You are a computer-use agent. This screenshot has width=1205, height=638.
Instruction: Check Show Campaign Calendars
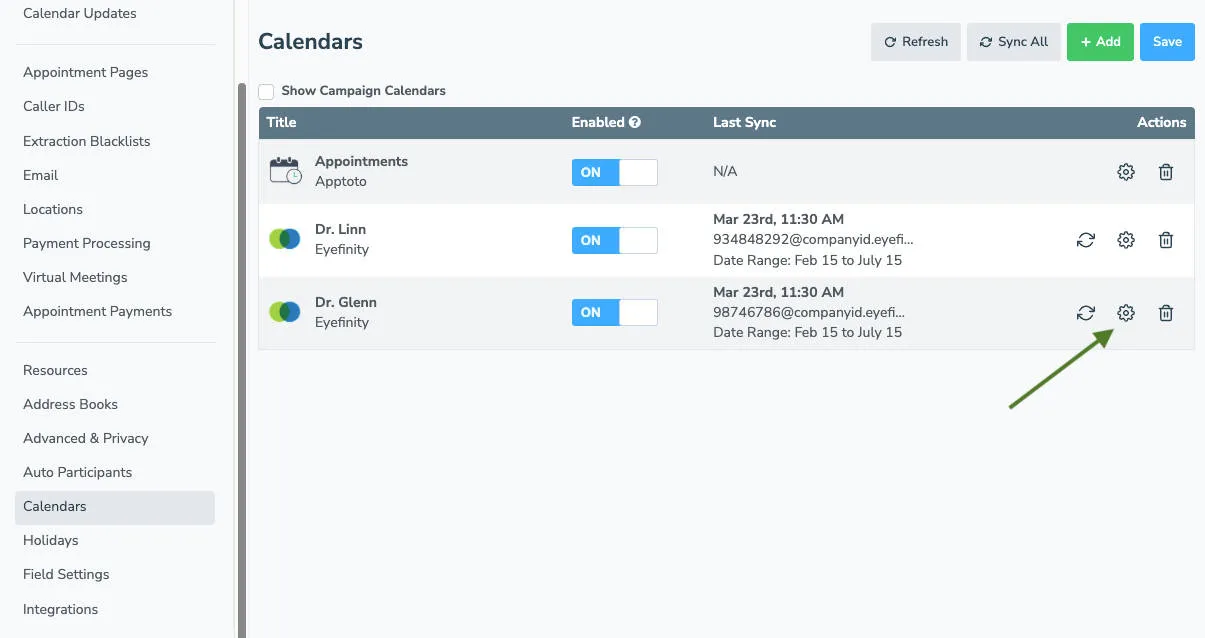tap(266, 90)
